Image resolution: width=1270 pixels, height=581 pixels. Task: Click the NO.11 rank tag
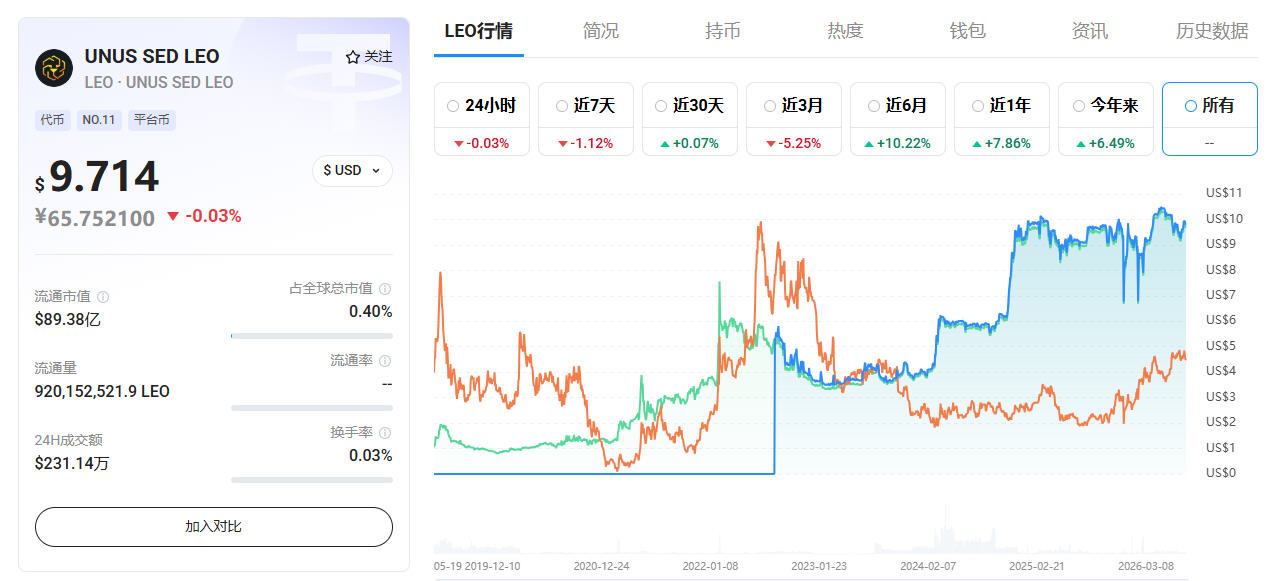[x=99, y=120]
